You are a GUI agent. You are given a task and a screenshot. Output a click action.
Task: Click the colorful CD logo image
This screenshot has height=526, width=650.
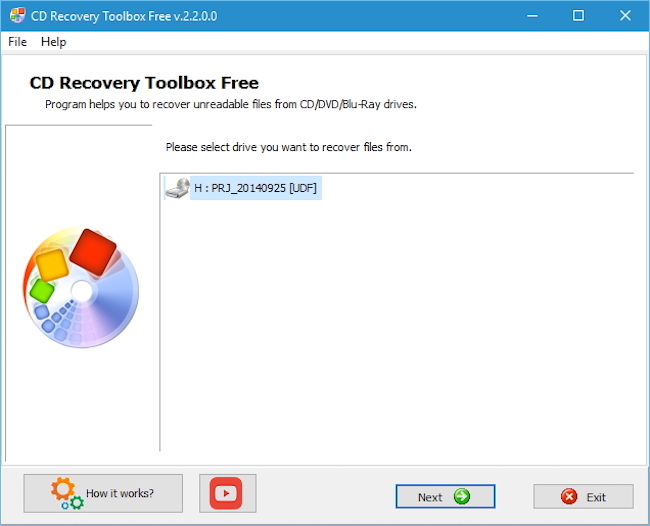(x=81, y=287)
